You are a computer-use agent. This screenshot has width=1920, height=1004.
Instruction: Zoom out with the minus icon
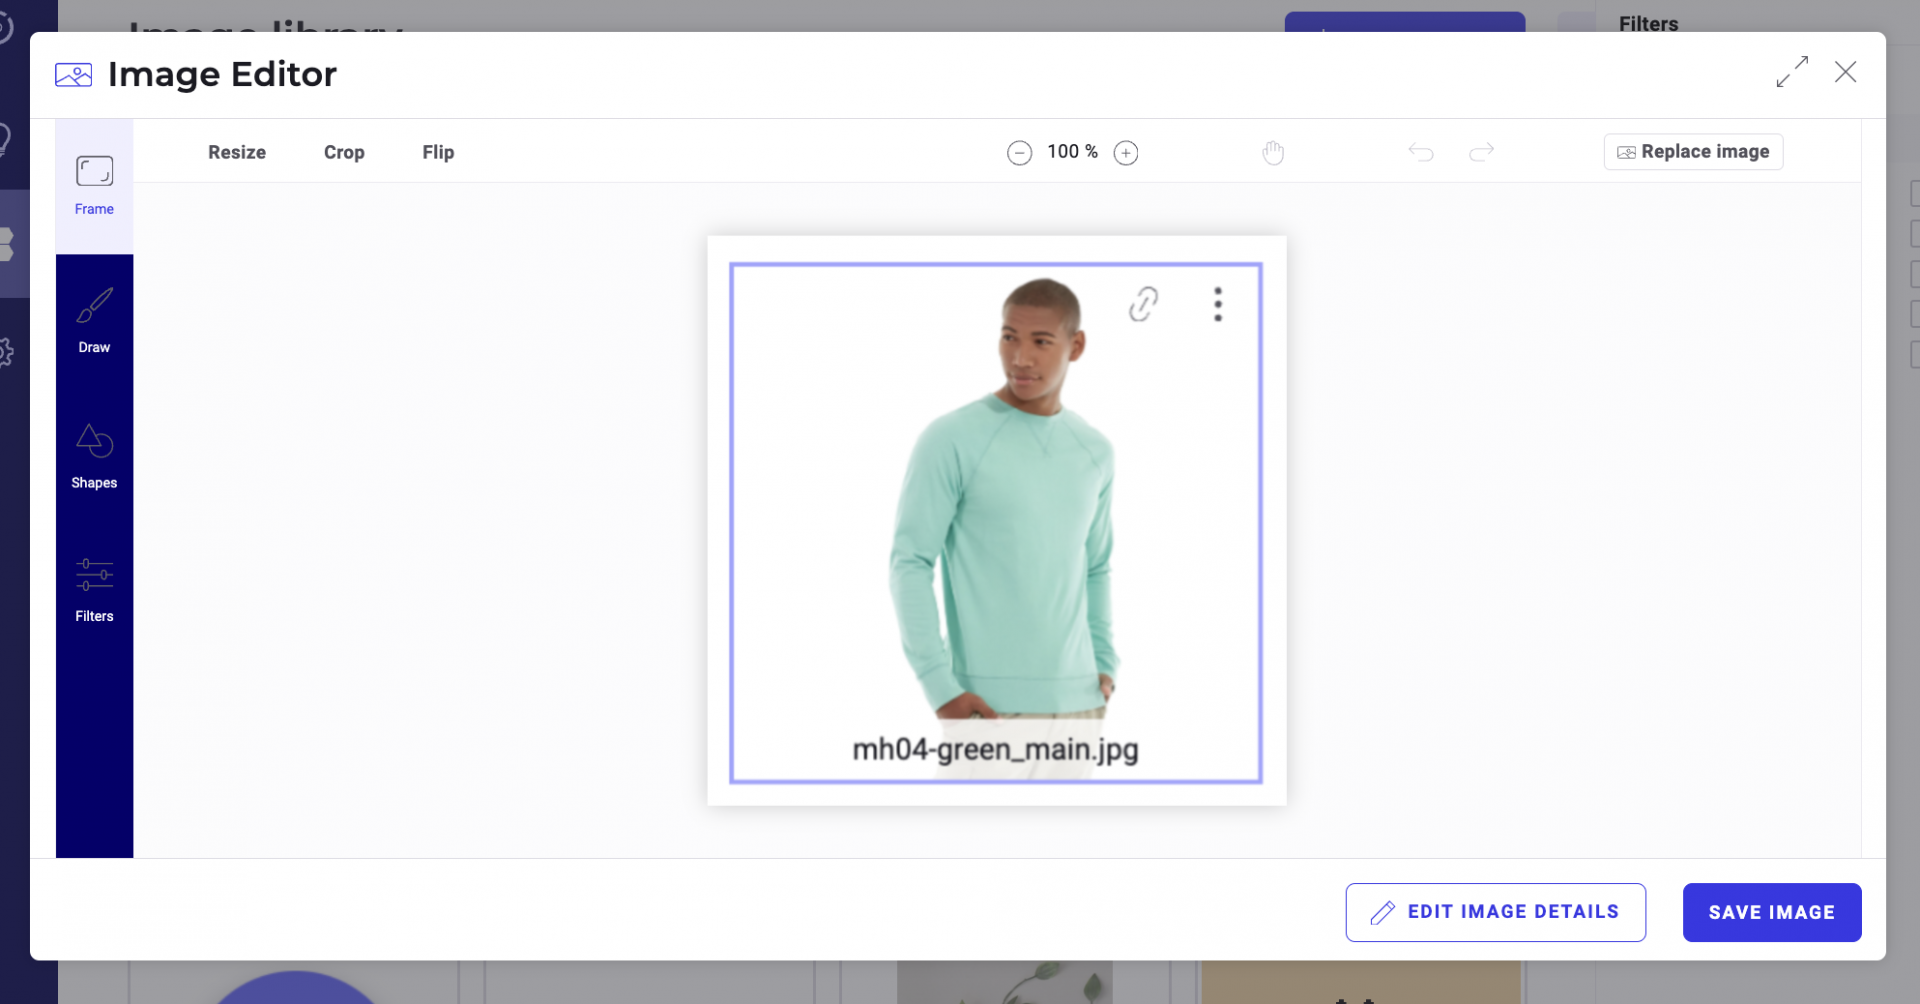(x=1019, y=153)
